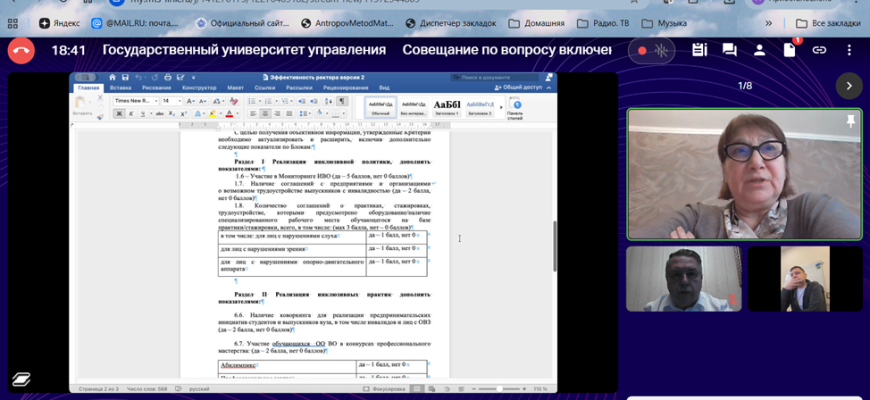Switch to the Вставка ribbon tab
Viewport: 870px width, 400px height.
click(x=120, y=88)
